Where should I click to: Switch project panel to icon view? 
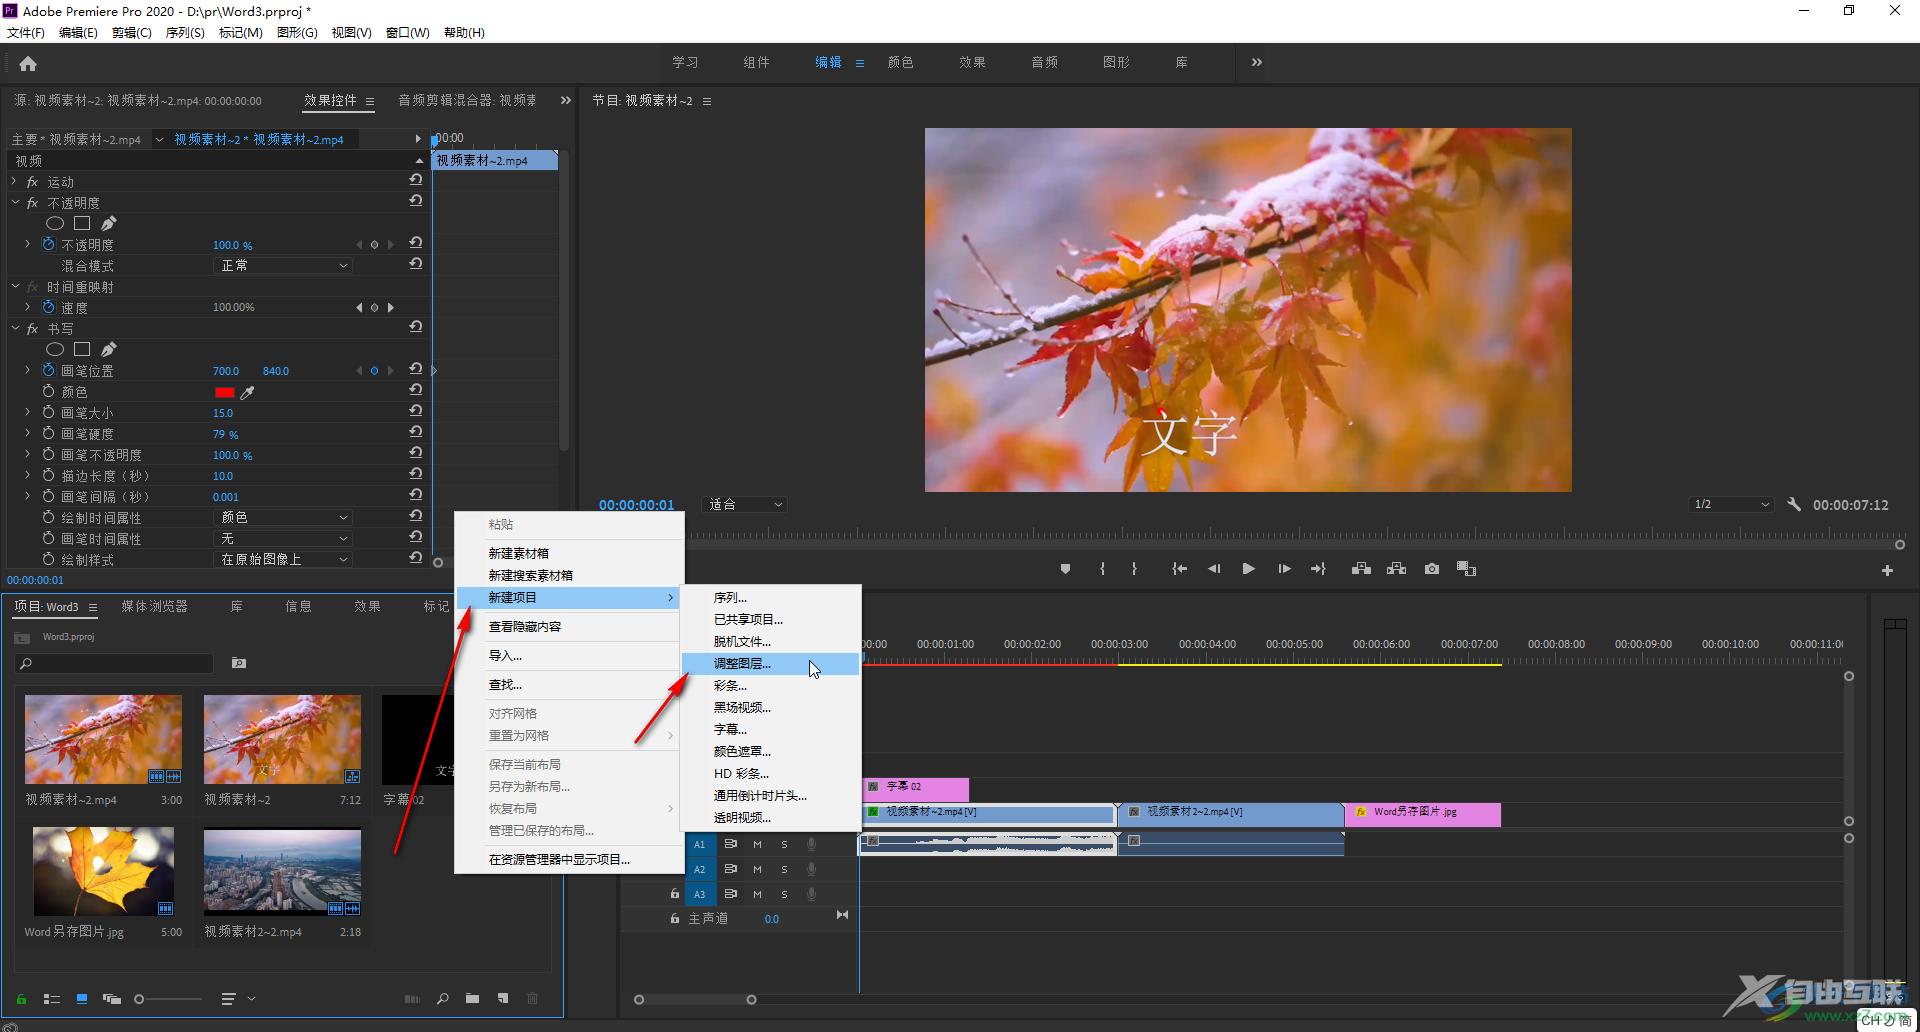(82, 999)
